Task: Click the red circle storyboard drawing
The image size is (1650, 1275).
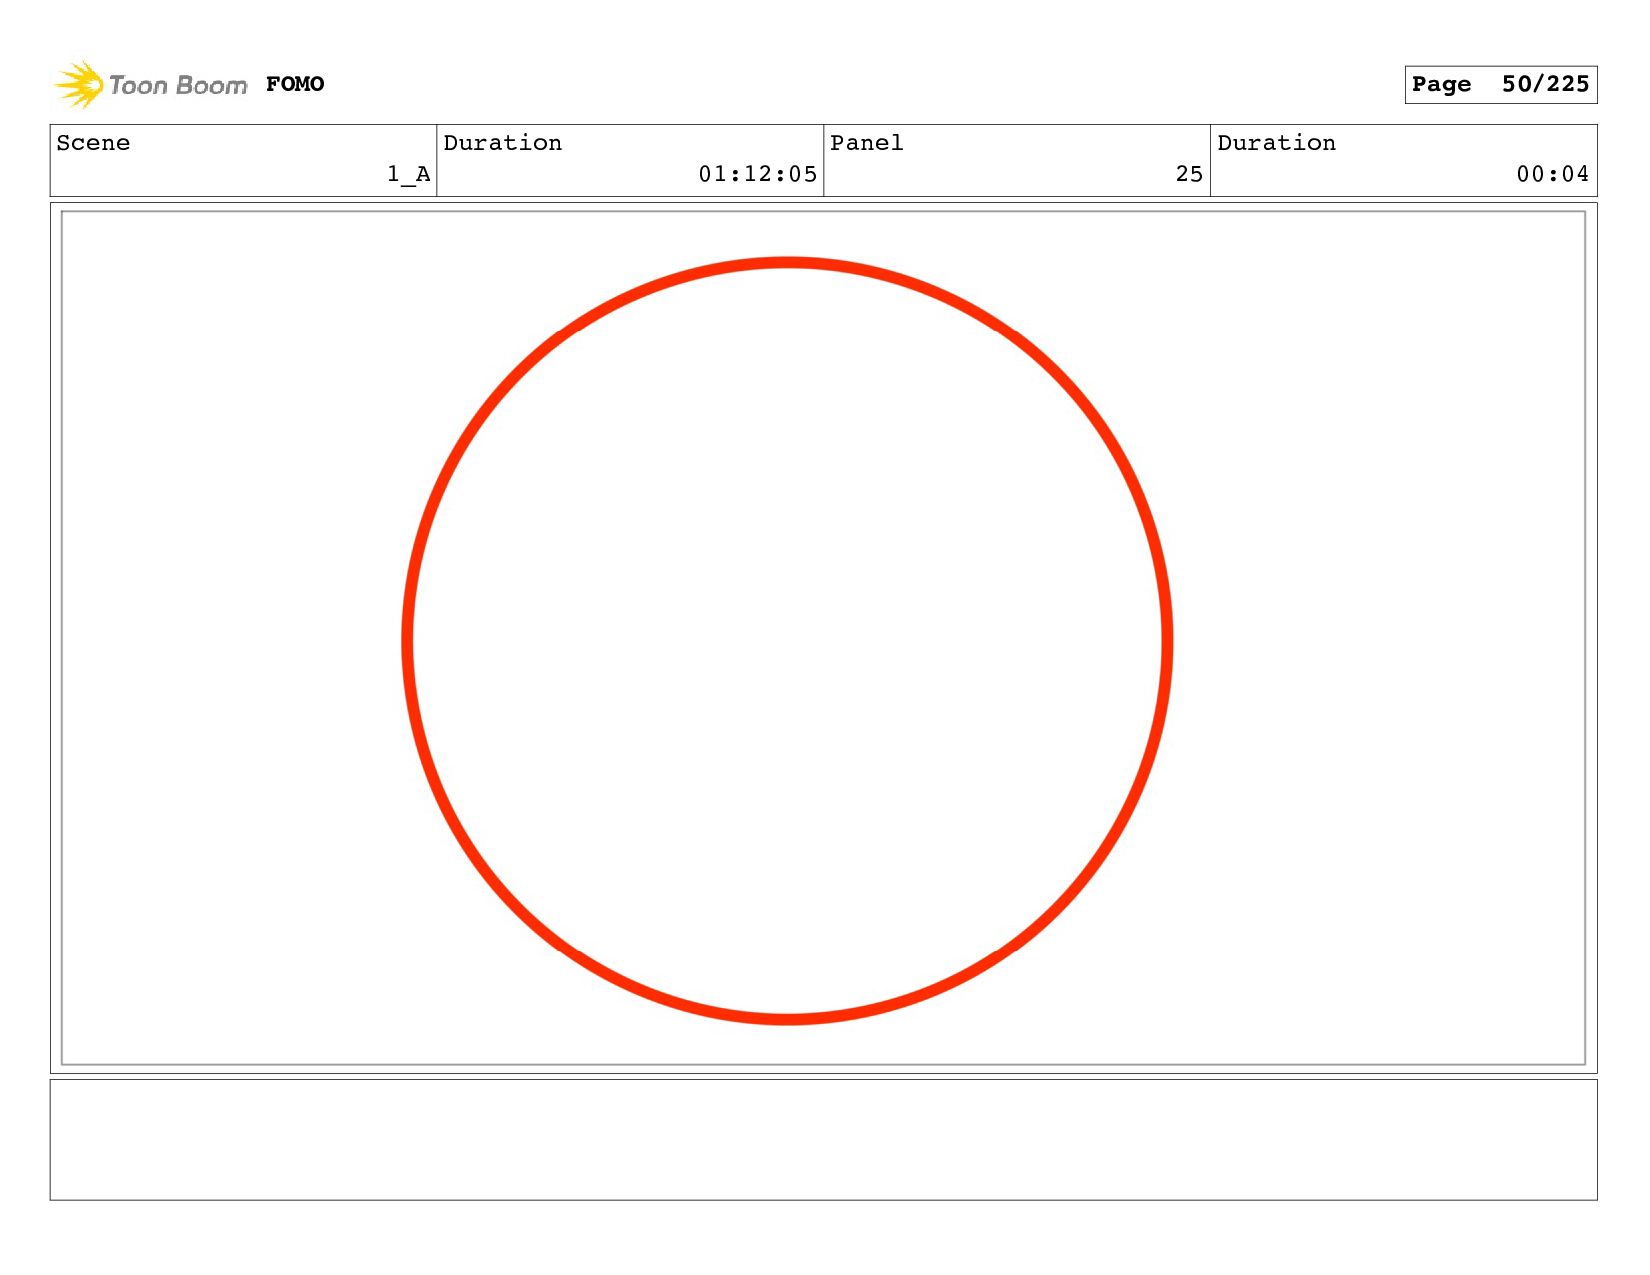Action: point(787,641)
